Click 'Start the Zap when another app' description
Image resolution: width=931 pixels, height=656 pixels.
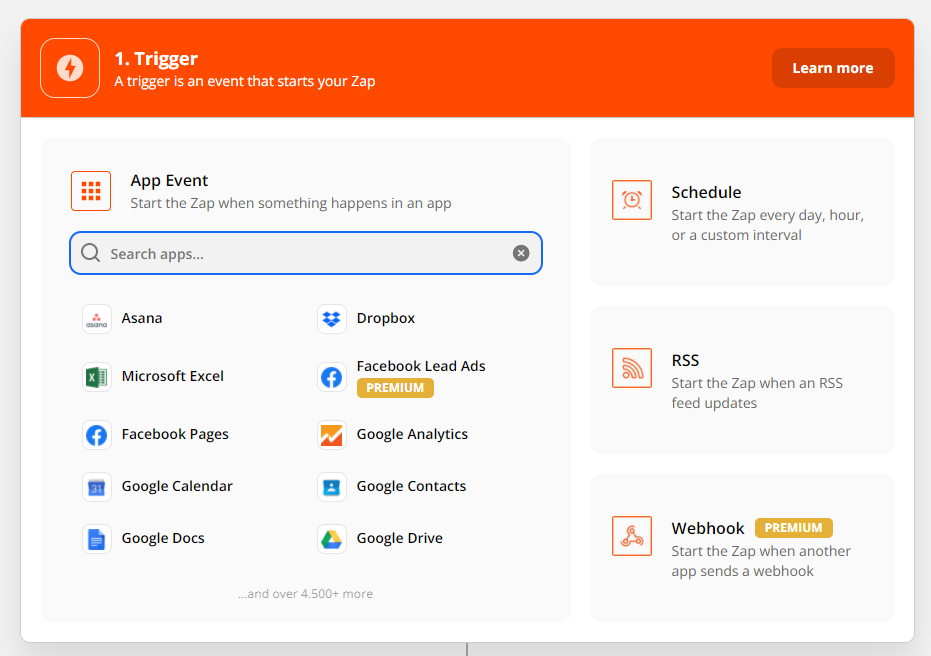pos(761,561)
